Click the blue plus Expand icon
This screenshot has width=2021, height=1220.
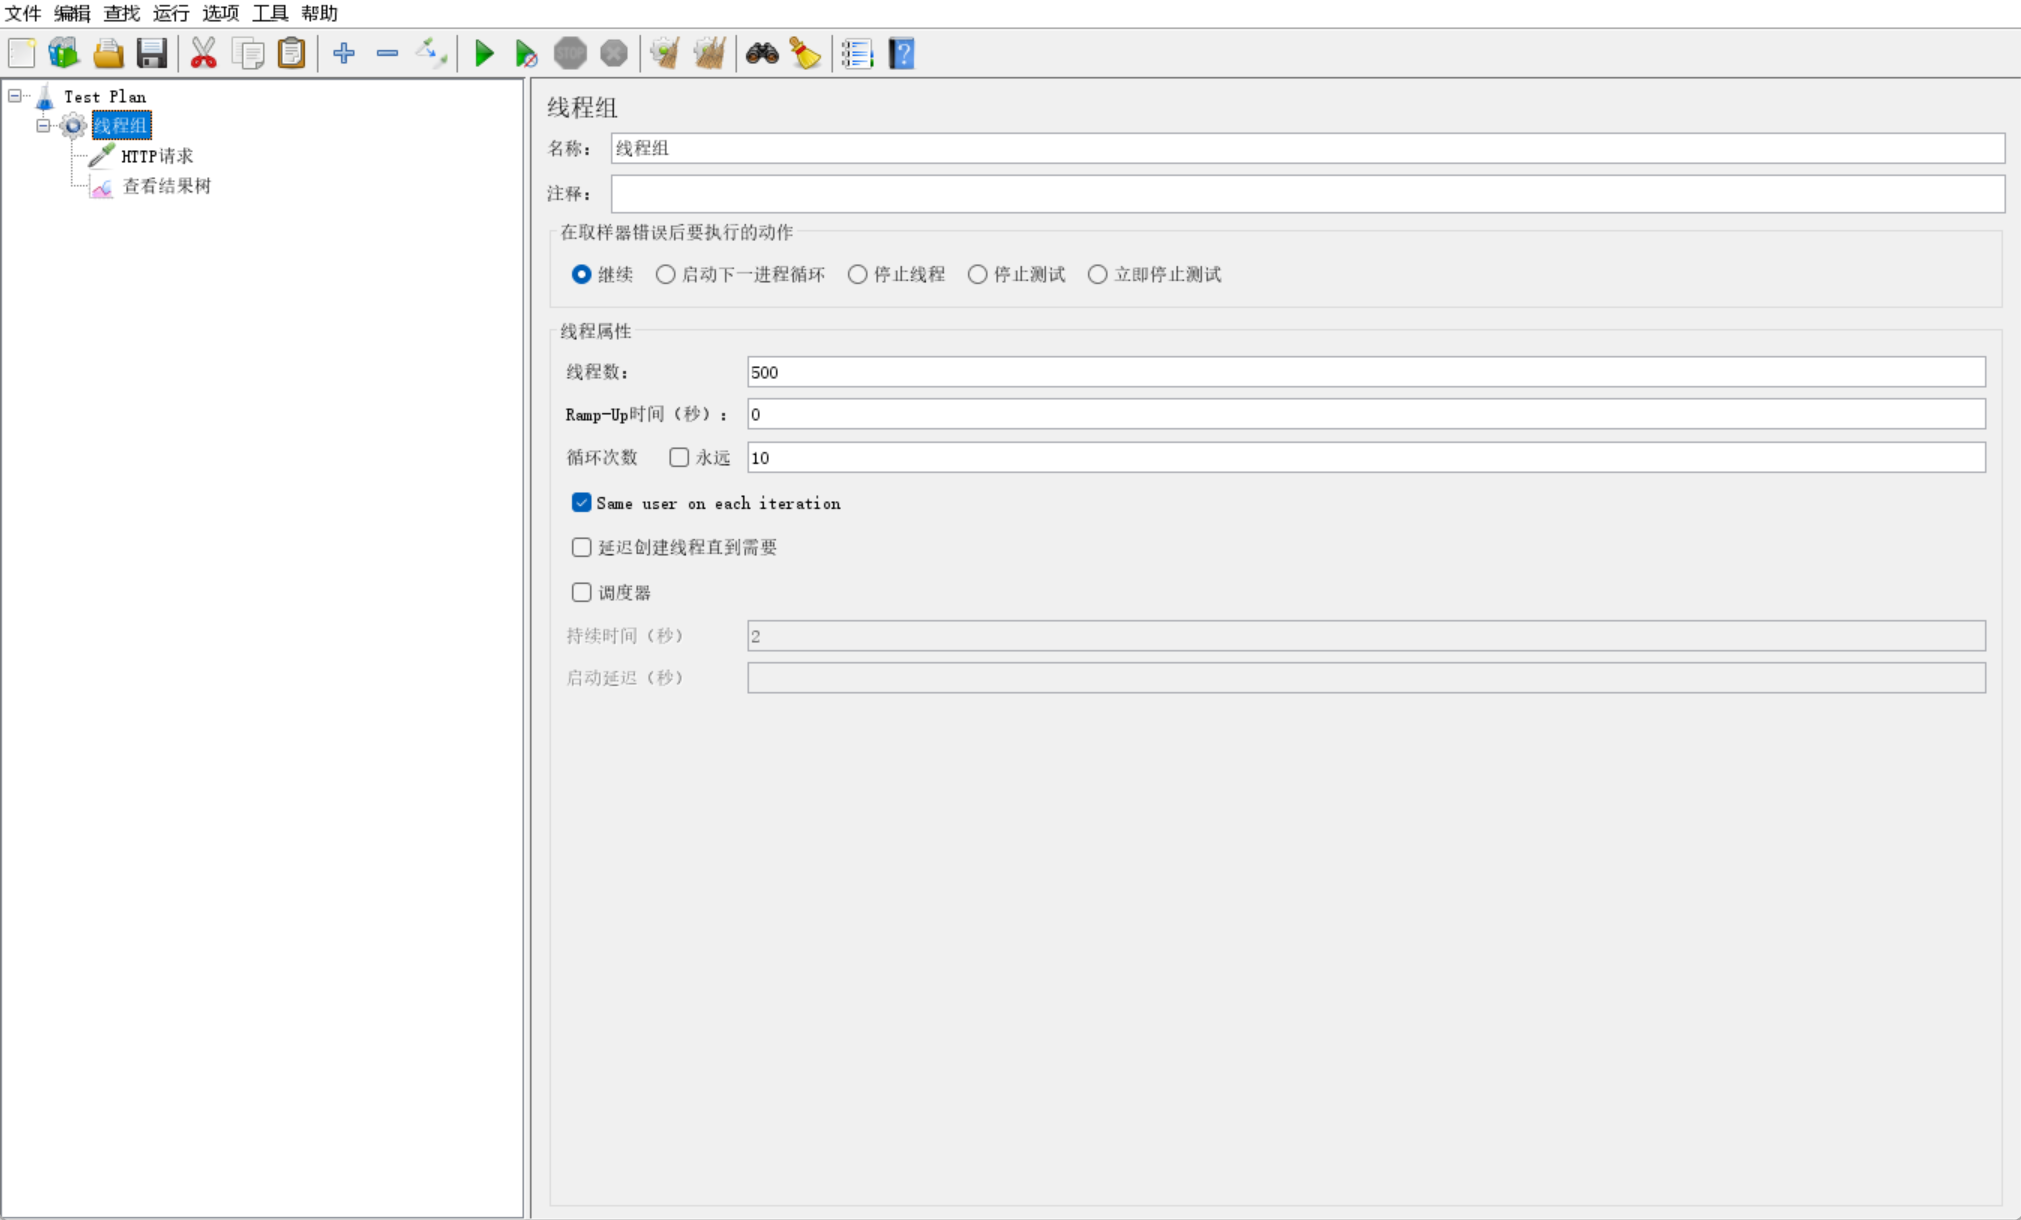coord(344,53)
